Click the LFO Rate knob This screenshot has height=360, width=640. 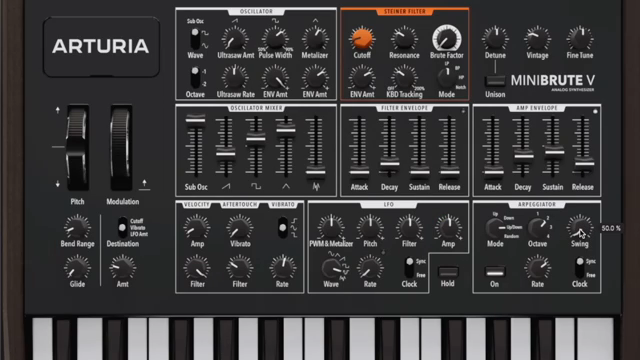coord(370,268)
